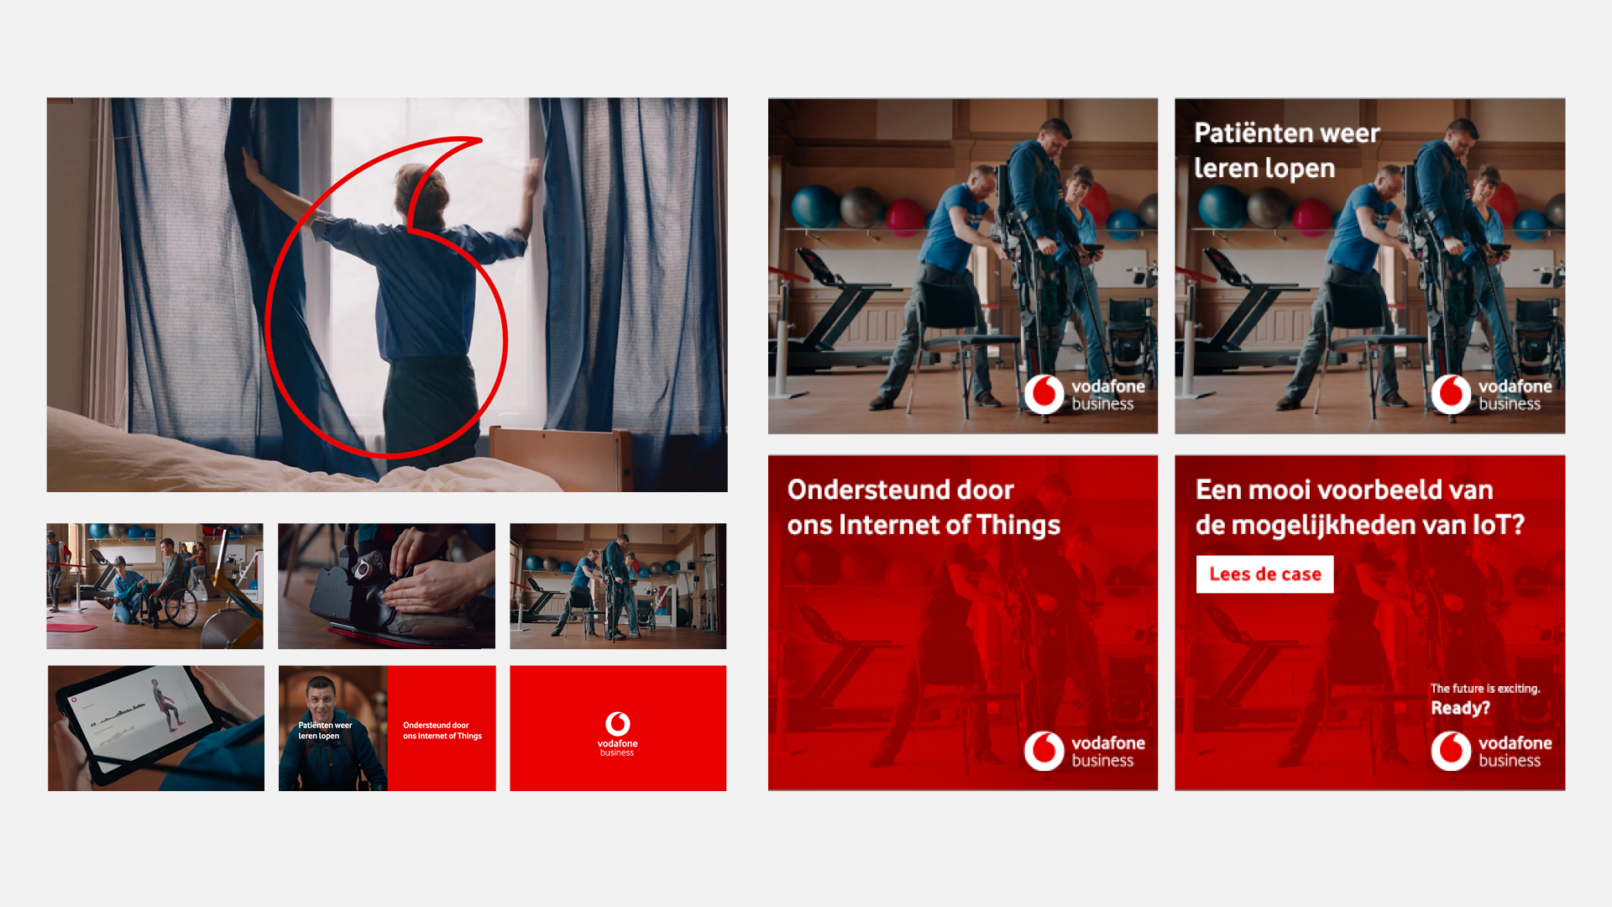The width and height of the screenshot is (1612, 907).
Task: Click Vodafone logo on the text-free exoskeleton banner
Action: click(x=1085, y=394)
